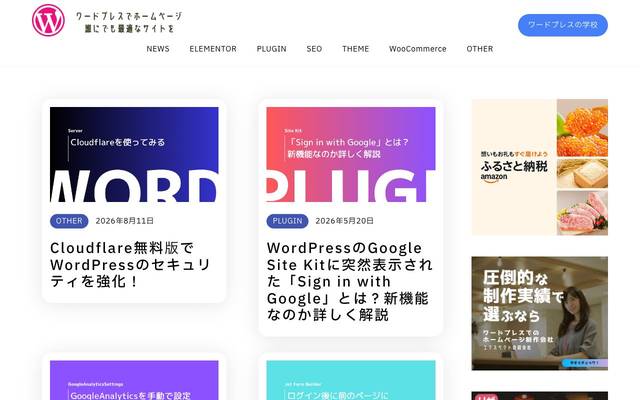640x400 pixels.
Task: Go to the ELEMENTOR menu item
Action: pyautogui.click(x=213, y=49)
